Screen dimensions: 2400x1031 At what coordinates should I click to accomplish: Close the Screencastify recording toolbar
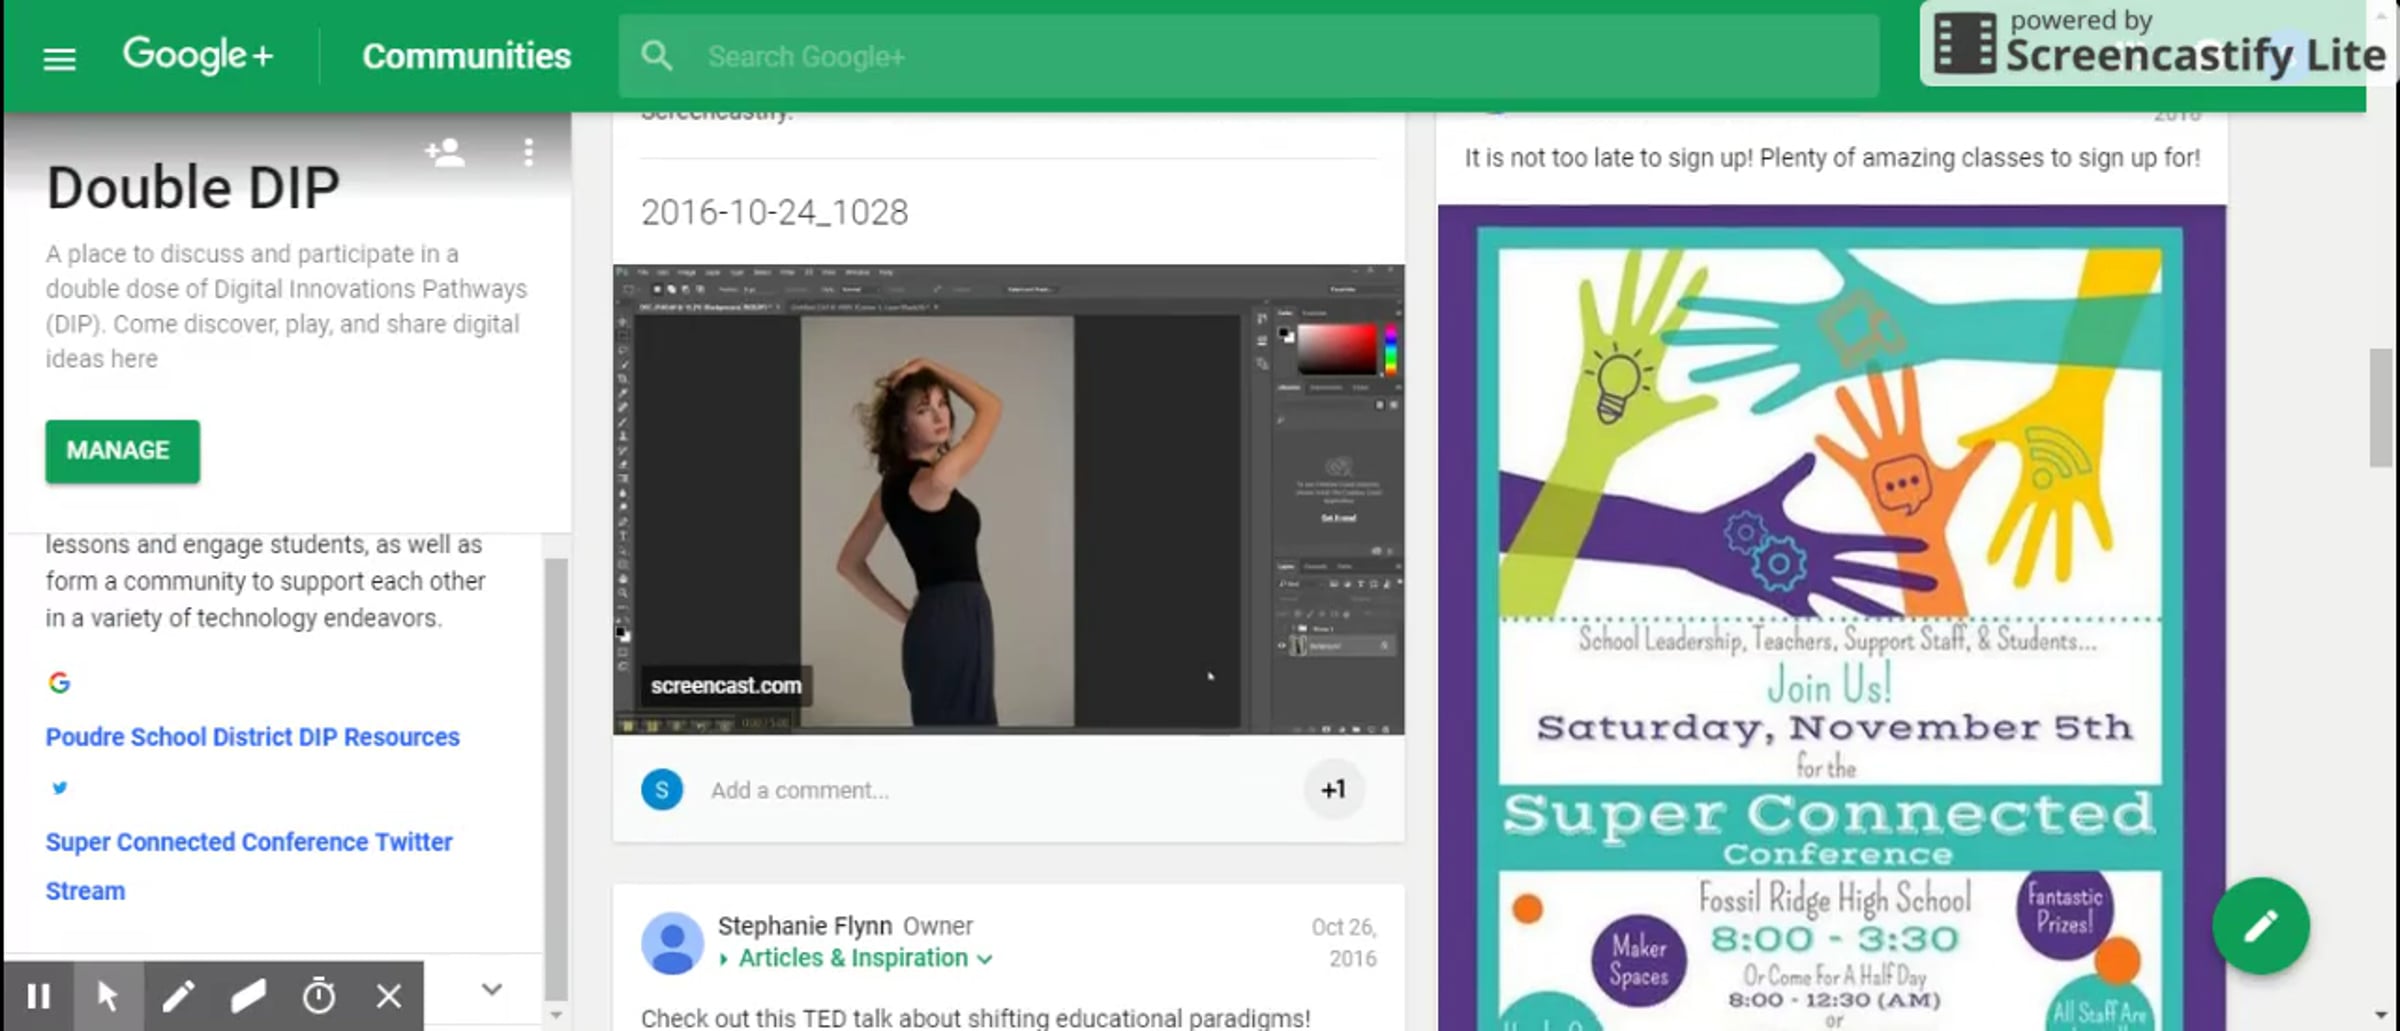click(x=389, y=996)
